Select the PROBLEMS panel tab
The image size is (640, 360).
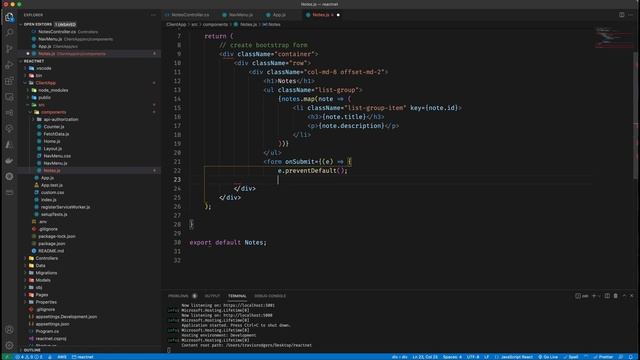tap(178, 296)
